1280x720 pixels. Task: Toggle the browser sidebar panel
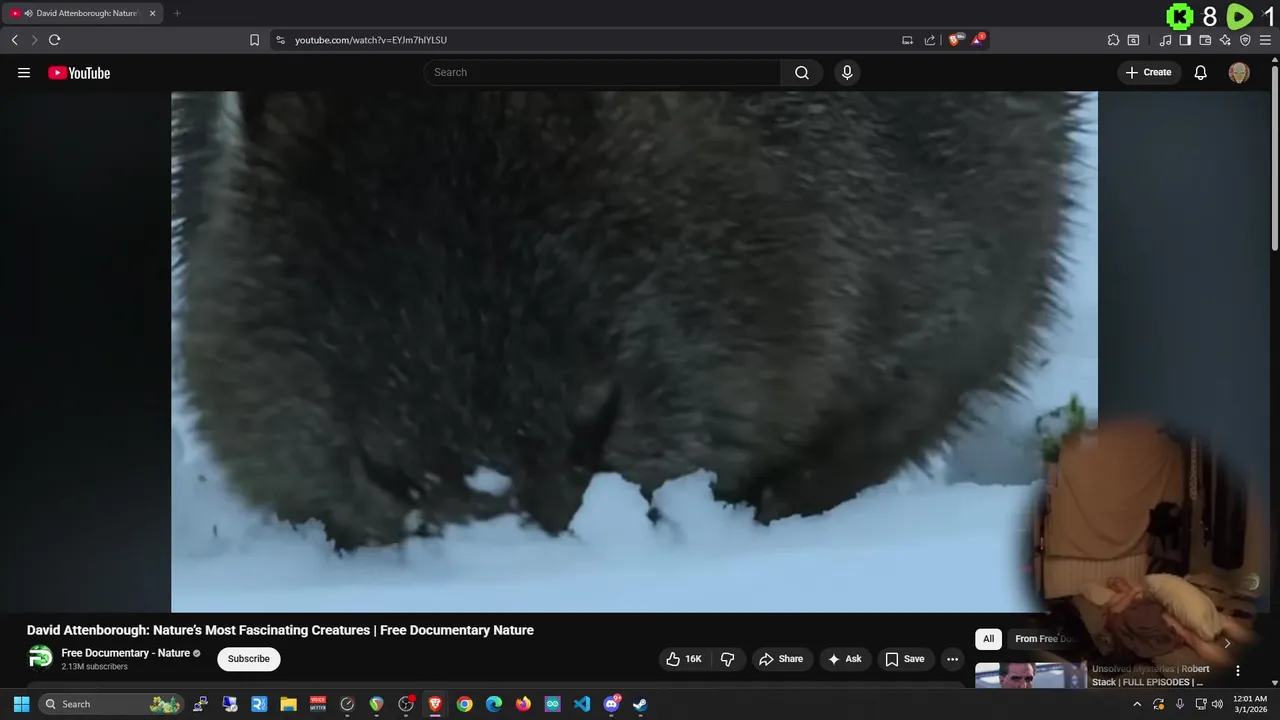(x=1185, y=40)
